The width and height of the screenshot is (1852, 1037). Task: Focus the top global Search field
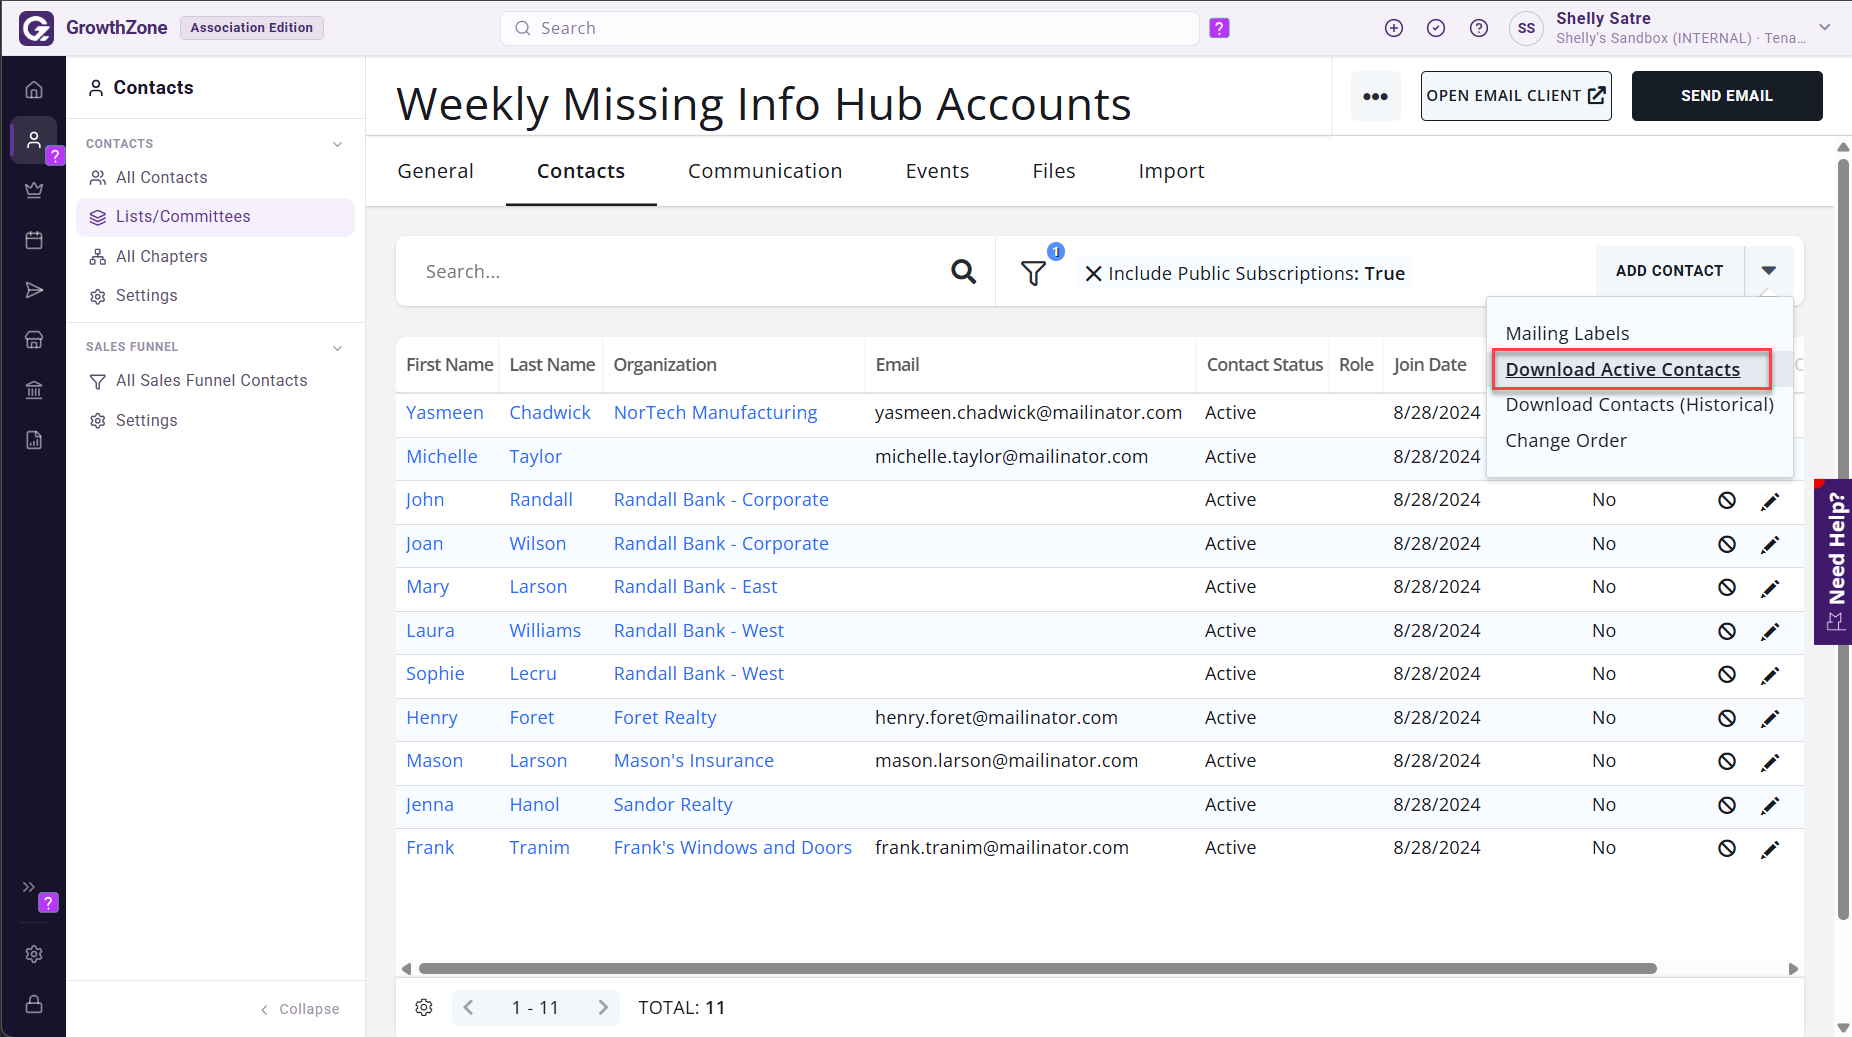(x=849, y=28)
